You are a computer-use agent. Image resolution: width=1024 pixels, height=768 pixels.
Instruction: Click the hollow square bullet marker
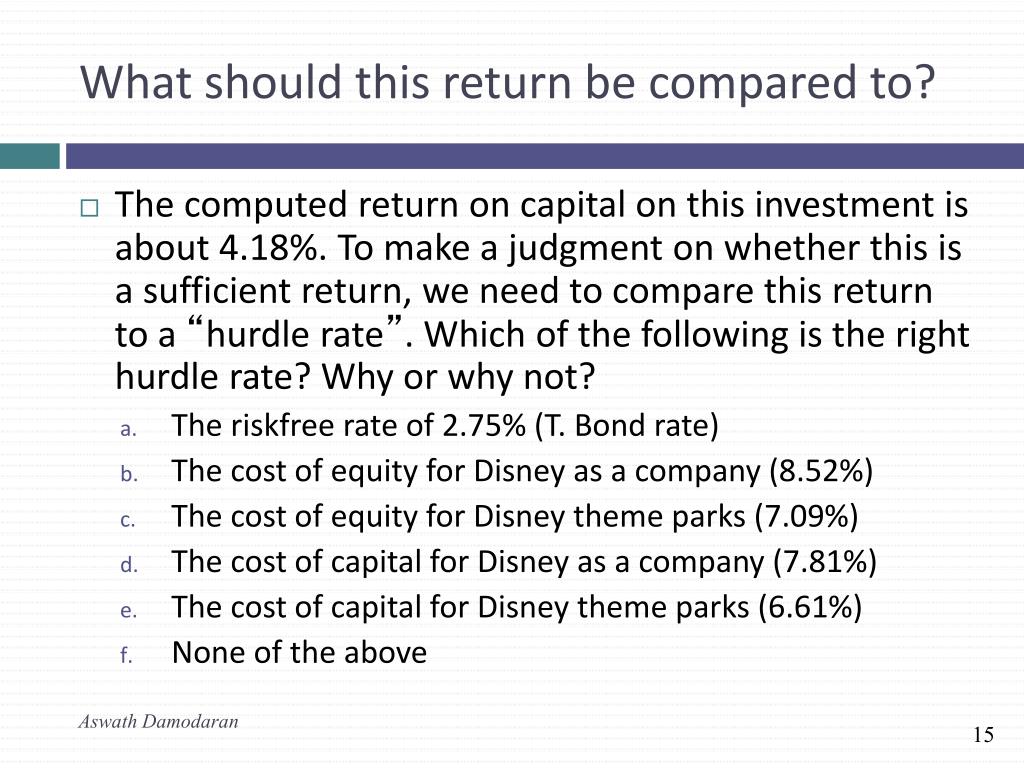coord(89,208)
